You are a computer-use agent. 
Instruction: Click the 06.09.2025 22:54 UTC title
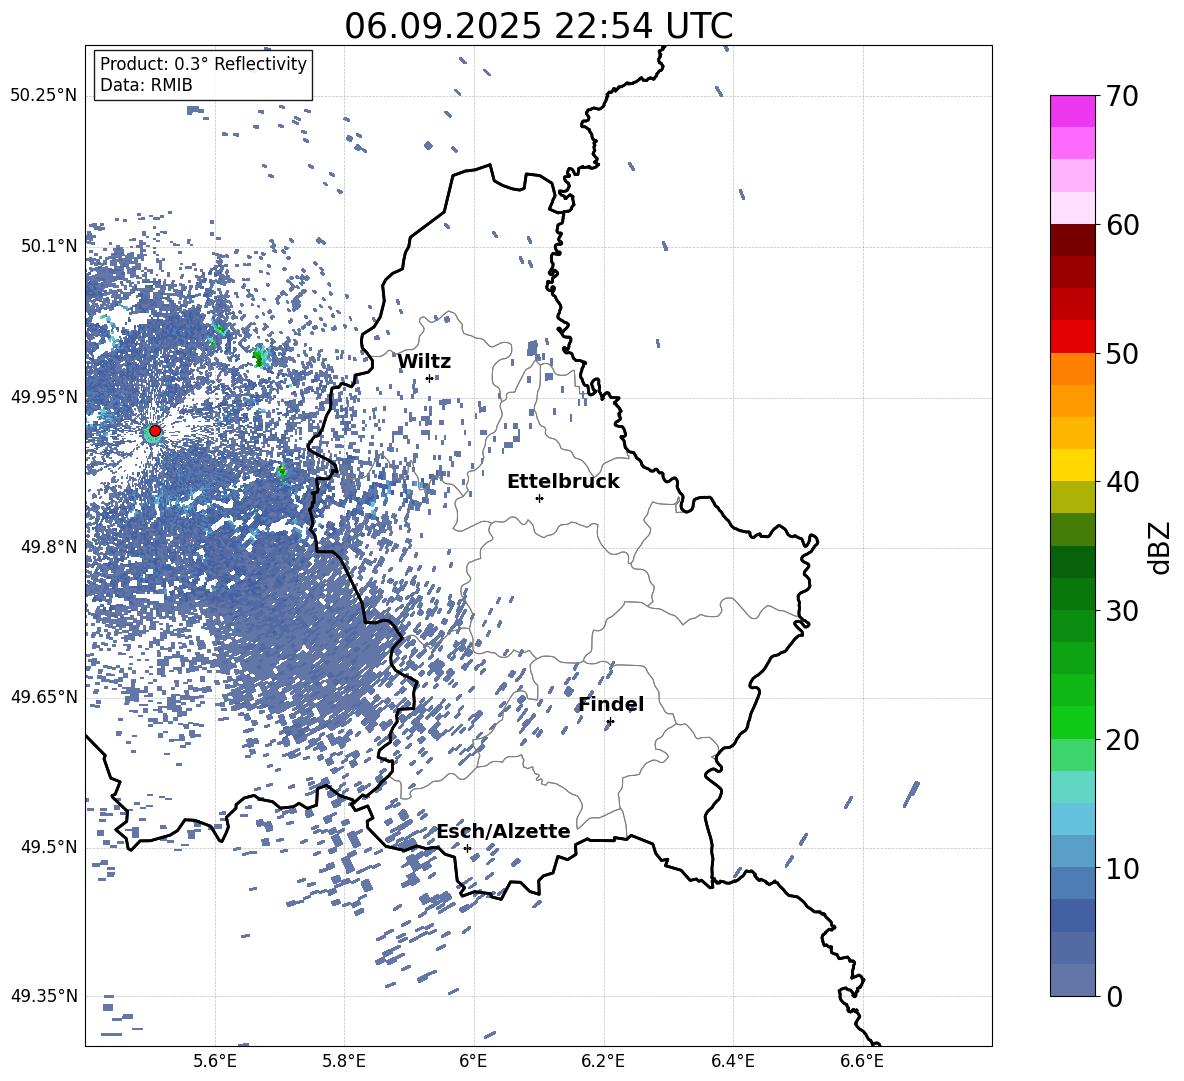pyautogui.click(x=539, y=26)
